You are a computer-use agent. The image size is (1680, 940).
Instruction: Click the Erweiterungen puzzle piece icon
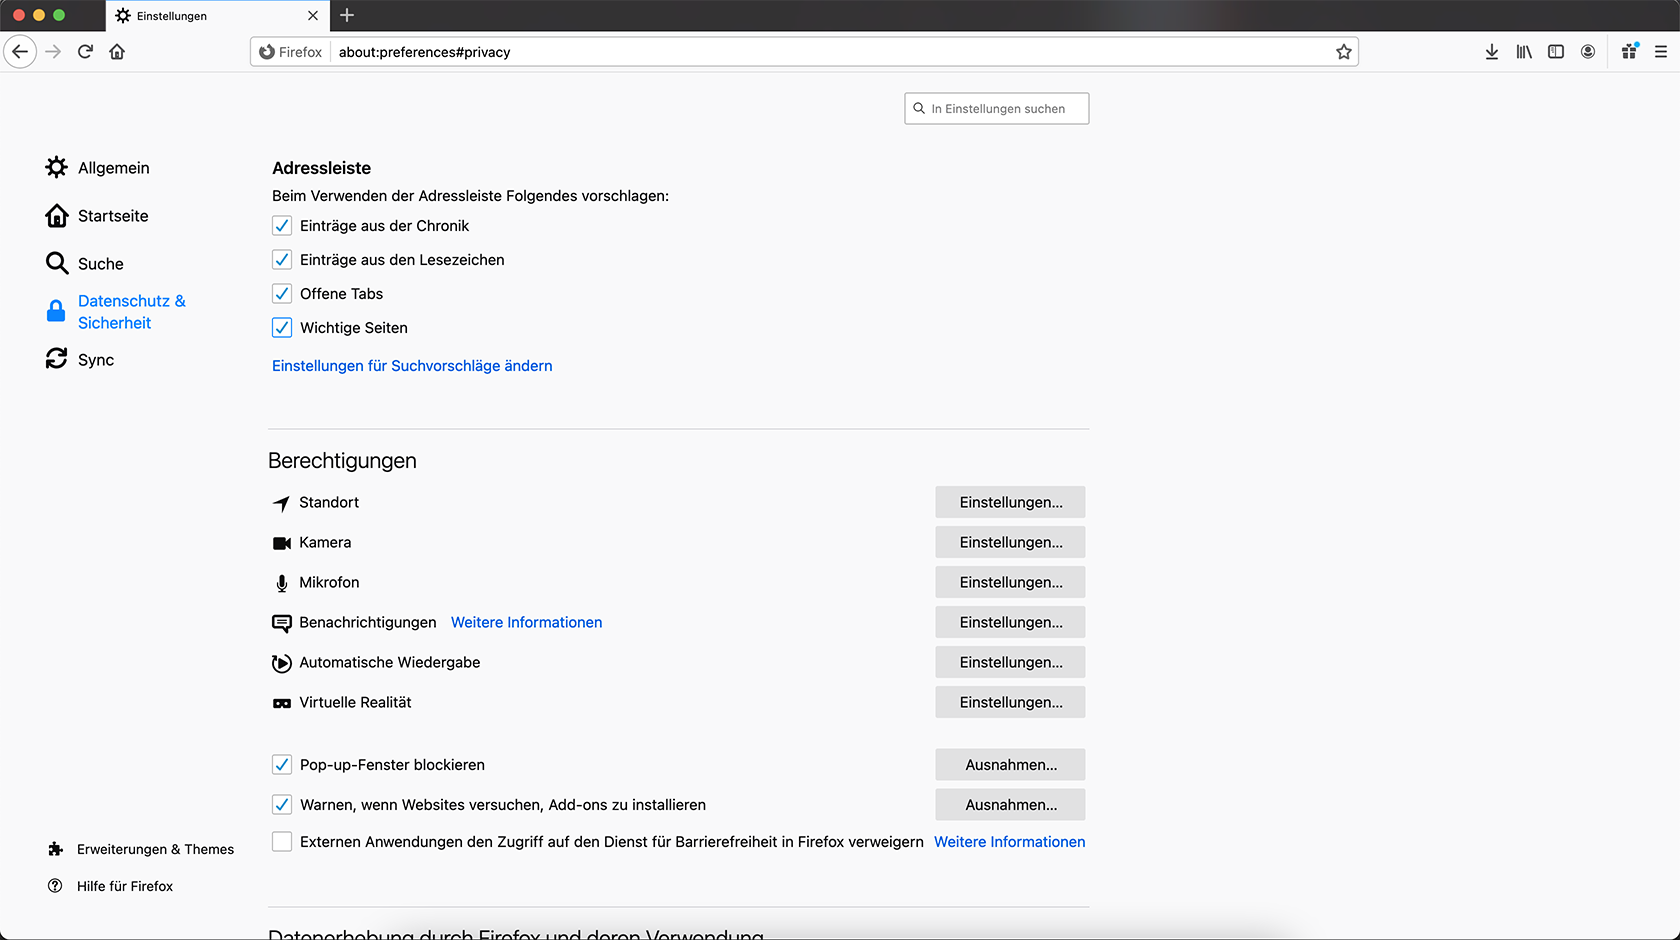pyautogui.click(x=55, y=849)
